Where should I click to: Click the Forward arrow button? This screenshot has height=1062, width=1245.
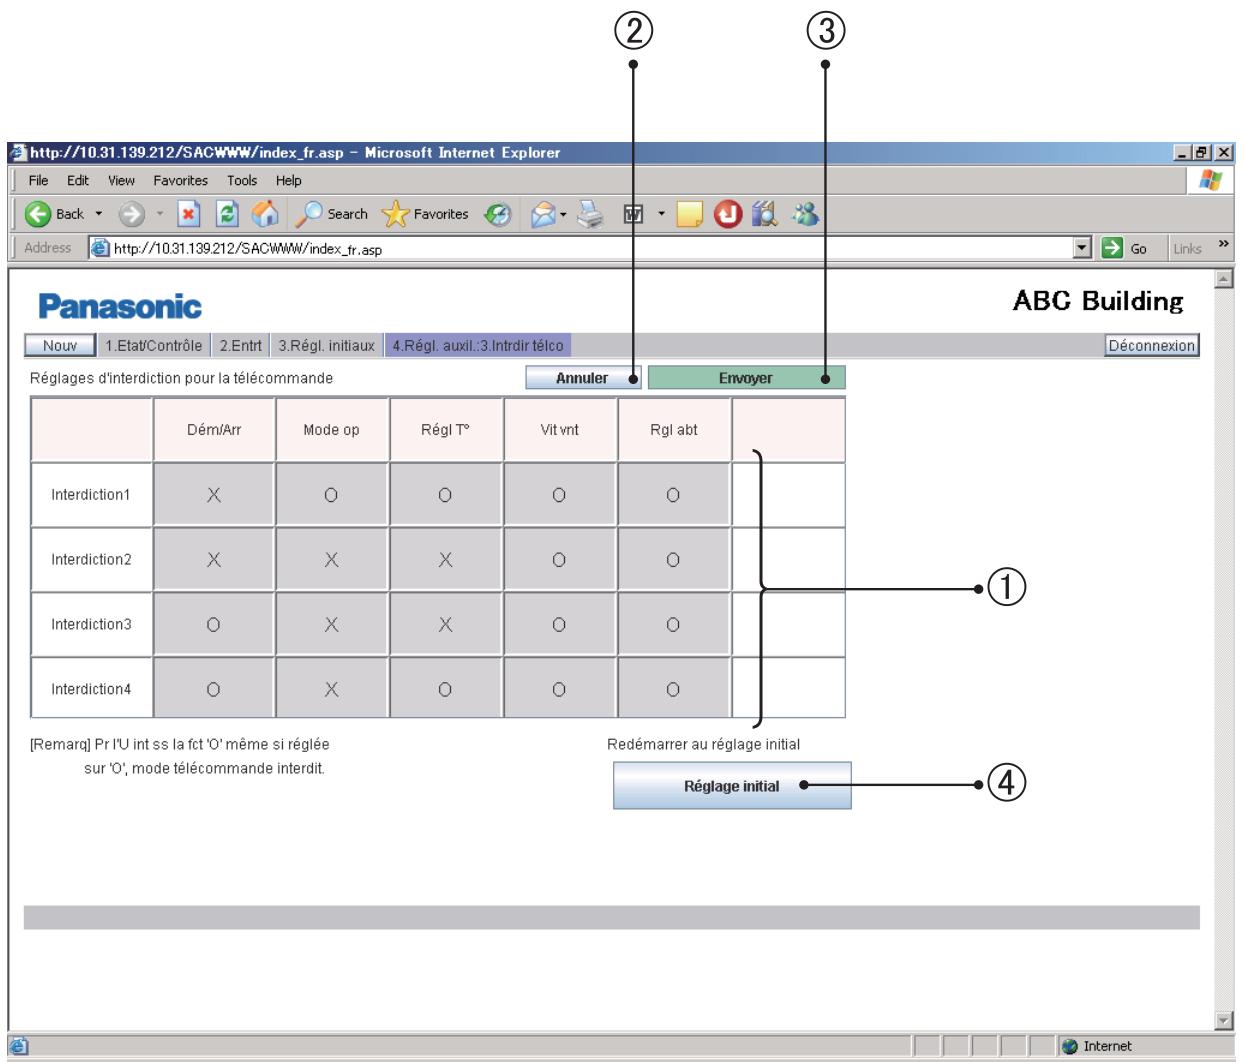click(x=132, y=214)
